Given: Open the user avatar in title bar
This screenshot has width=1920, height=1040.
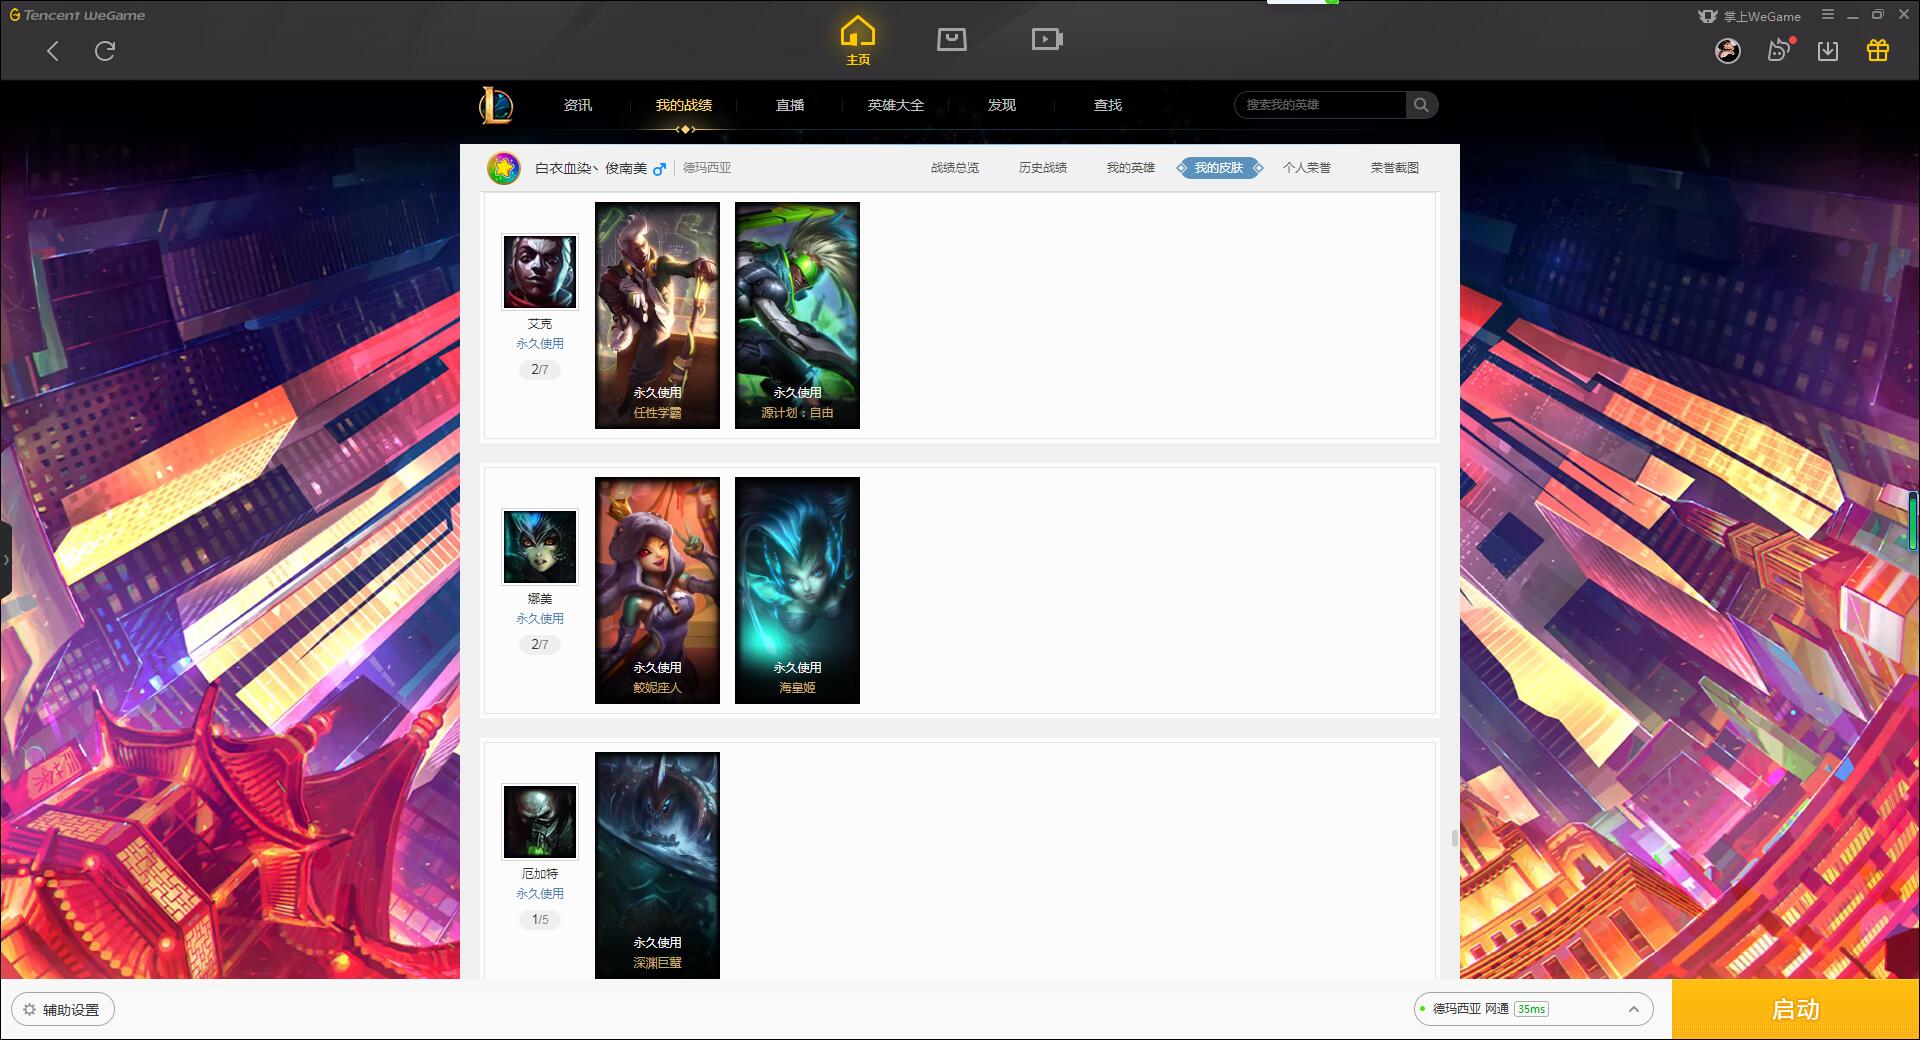Looking at the screenshot, I should tap(1728, 51).
